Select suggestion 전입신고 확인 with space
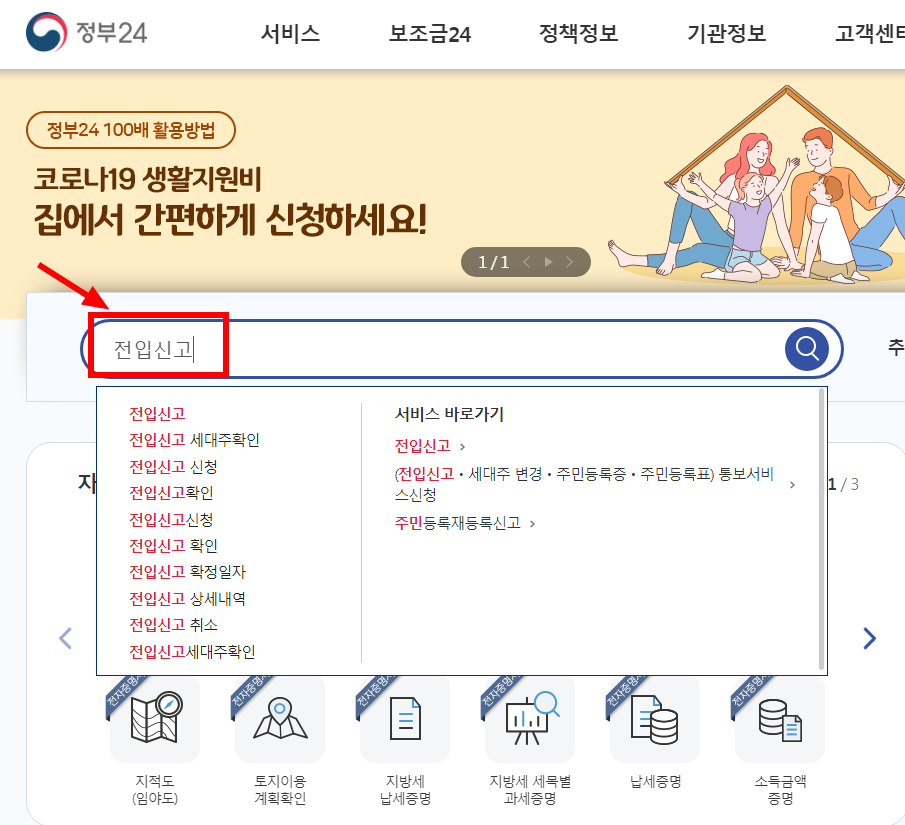 pyautogui.click(x=173, y=546)
